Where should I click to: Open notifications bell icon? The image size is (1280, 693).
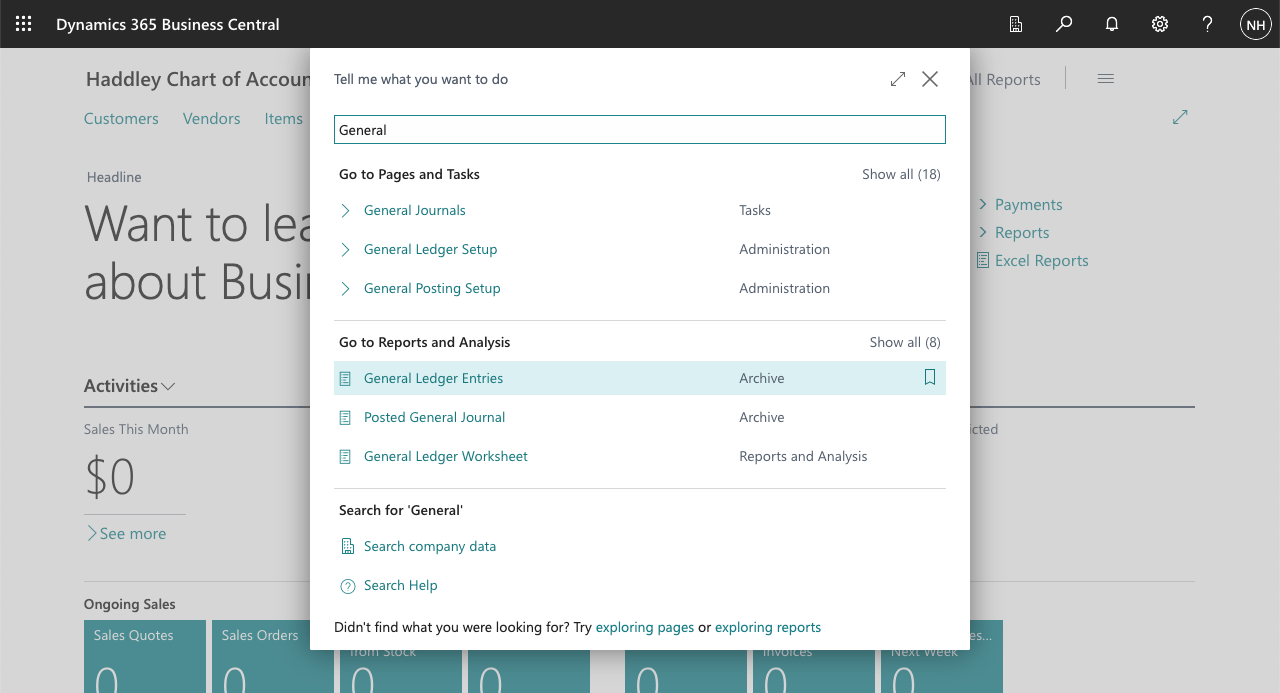[x=1112, y=24]
